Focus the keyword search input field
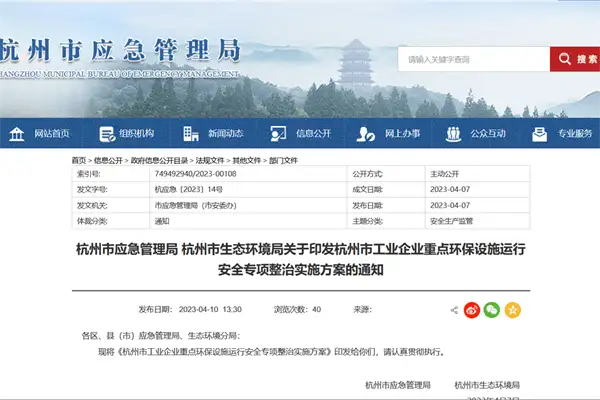The image size is (600, 400). tap(472, 60)
